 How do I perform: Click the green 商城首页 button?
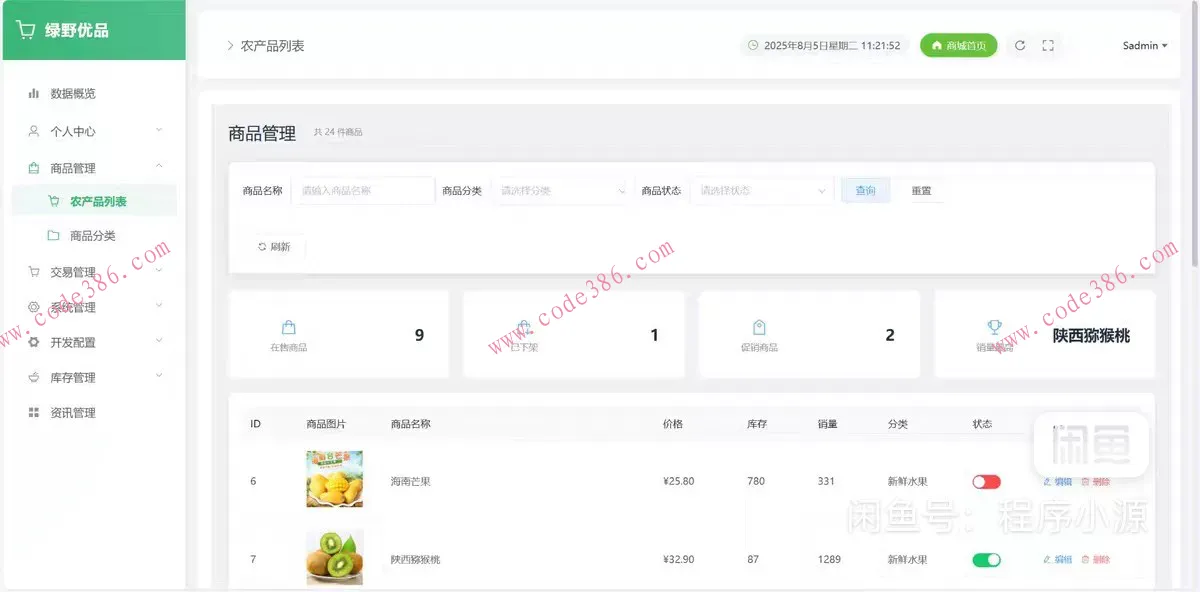pyautogui.click(x=958, y=45)
